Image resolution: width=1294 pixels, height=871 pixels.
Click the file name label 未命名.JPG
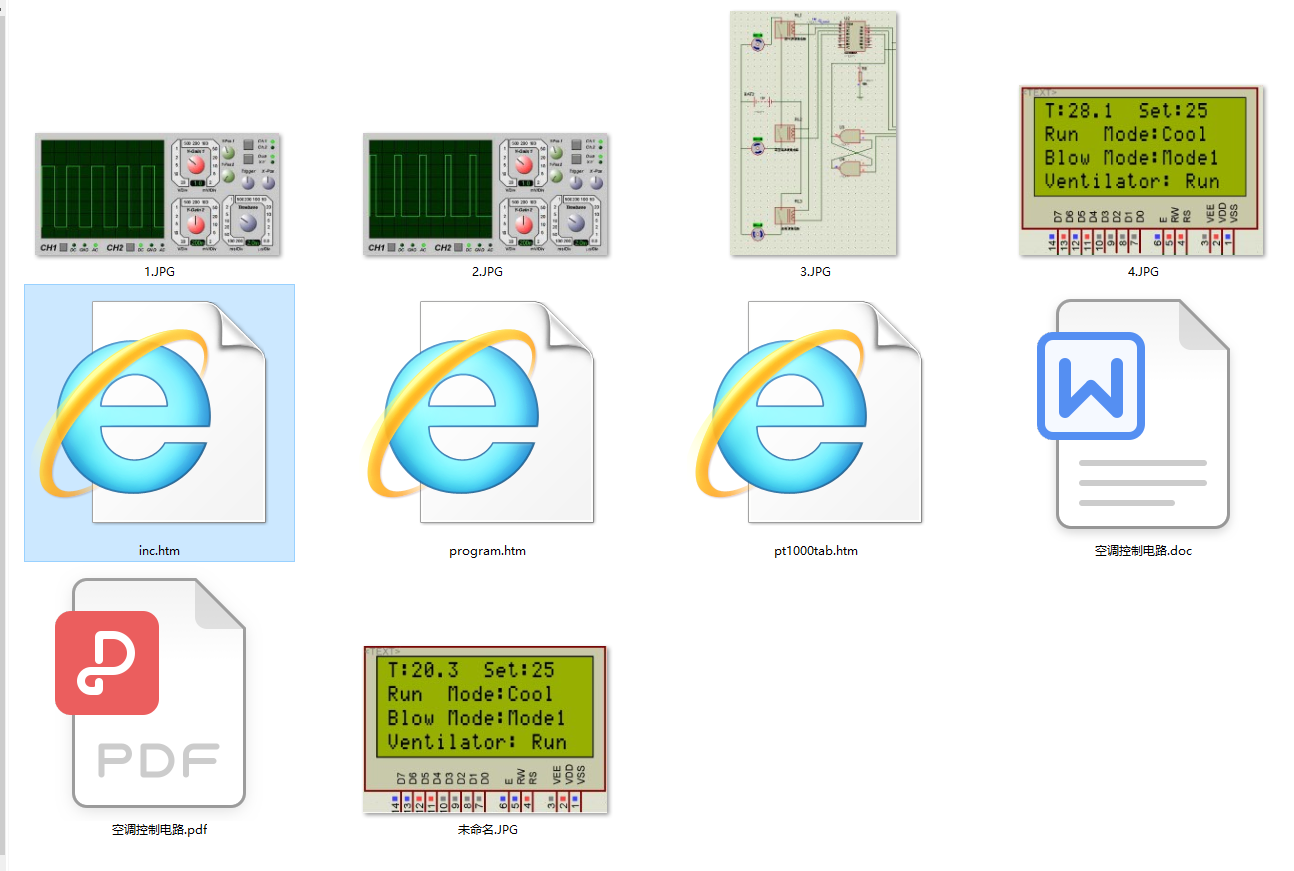tap(487, 829)
